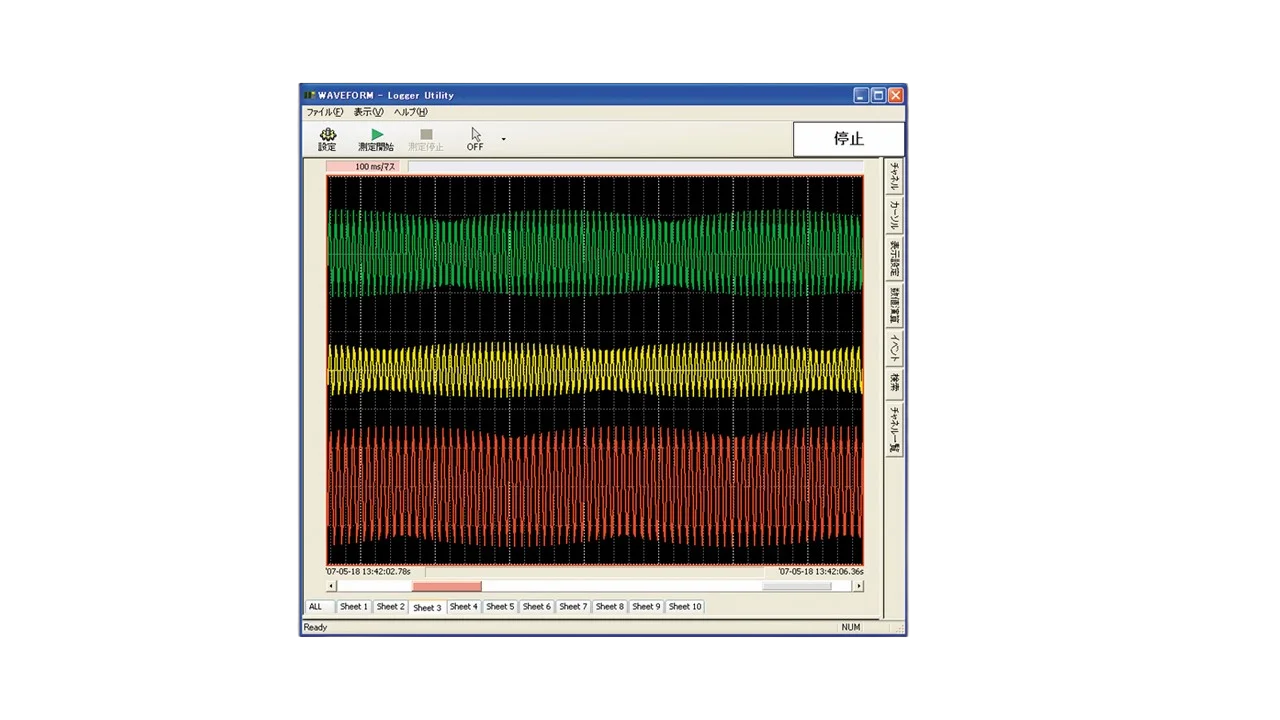Open the チャネル一覧 side panel tab
Viewport: 1280px width, 720px height.
point(895,429)
